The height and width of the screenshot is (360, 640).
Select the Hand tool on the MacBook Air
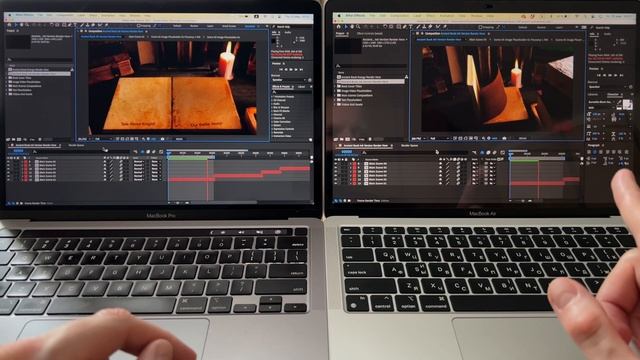click(352, 27)
